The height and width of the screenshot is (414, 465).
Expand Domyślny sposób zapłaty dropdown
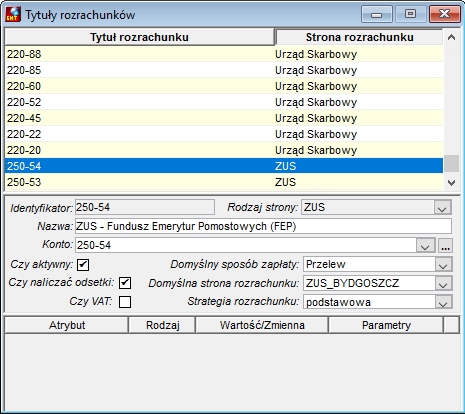443,265
